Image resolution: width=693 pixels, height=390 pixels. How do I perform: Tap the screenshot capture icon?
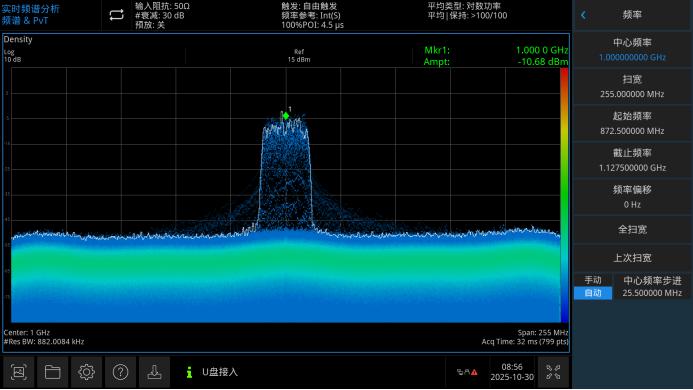(x=19, y=372)
